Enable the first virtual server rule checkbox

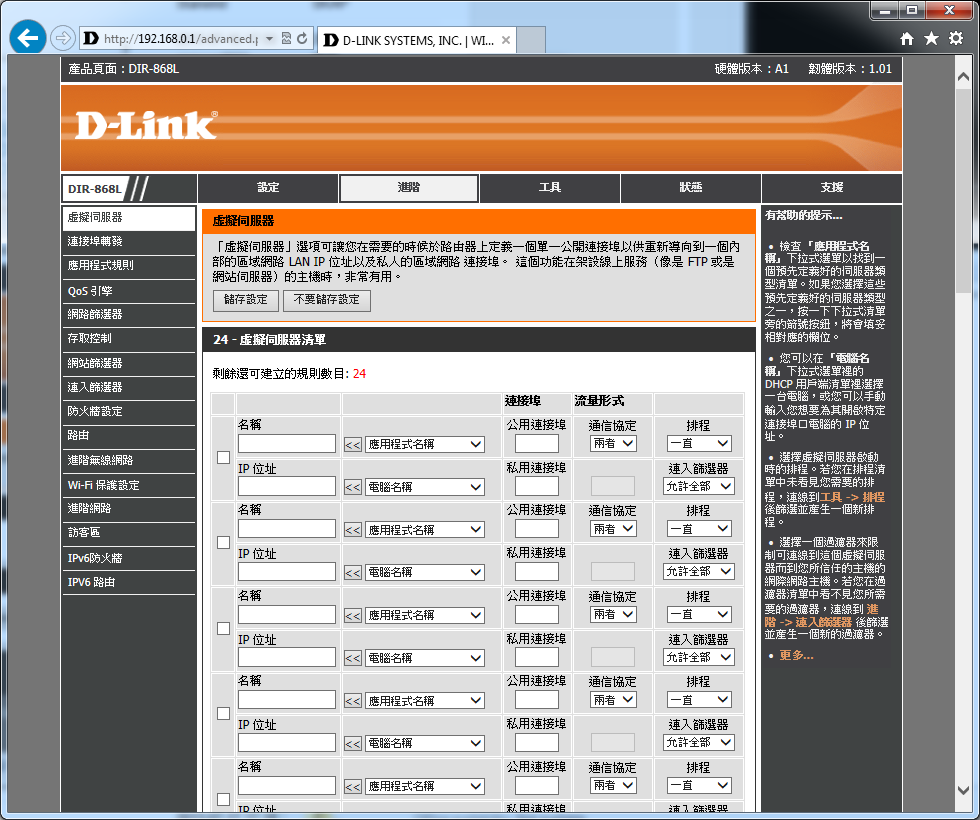[x=223, y=457]
